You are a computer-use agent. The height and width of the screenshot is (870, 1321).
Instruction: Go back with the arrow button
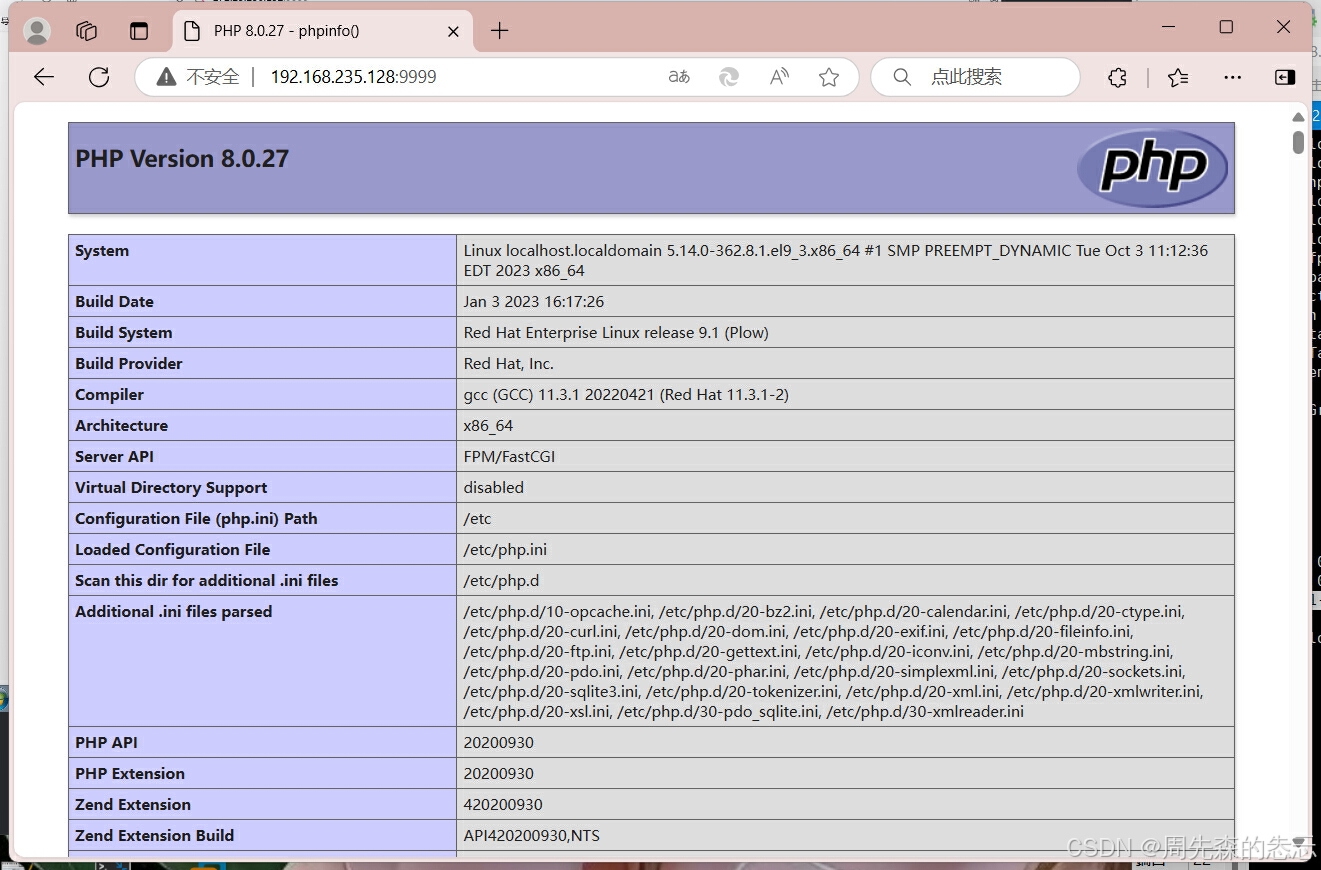[44, 77]
